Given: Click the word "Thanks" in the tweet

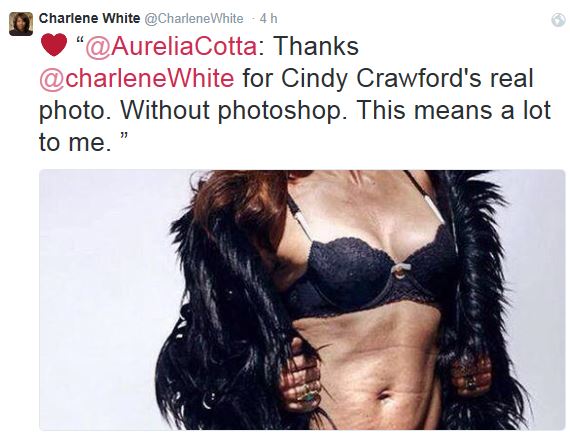Looking at the screenshot, I should pos(316,46).
